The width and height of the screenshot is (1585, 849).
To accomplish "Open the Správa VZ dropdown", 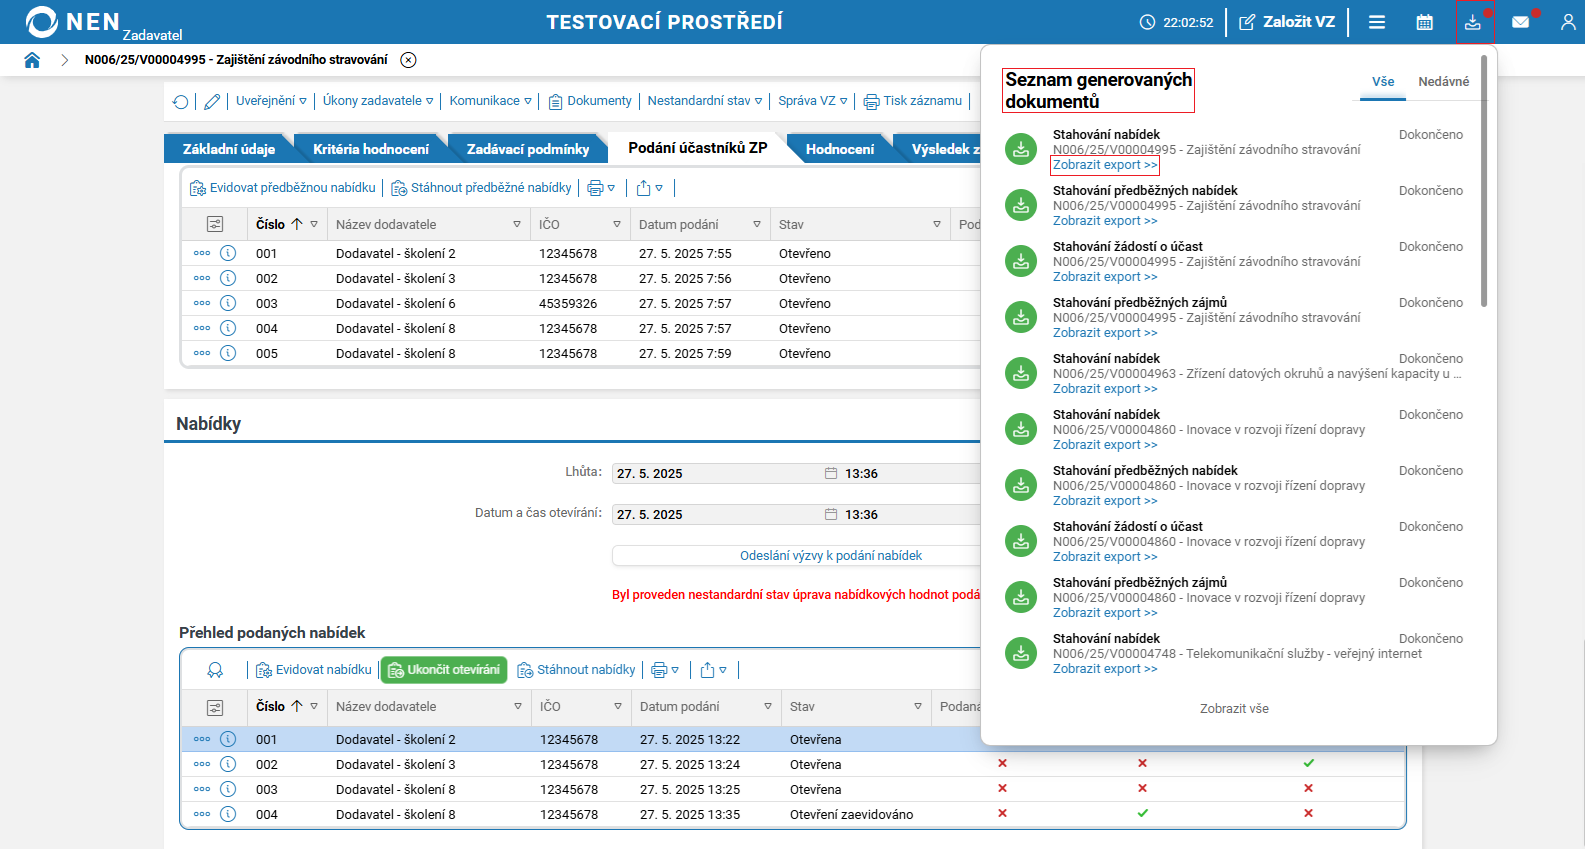I will coord(812,101).
